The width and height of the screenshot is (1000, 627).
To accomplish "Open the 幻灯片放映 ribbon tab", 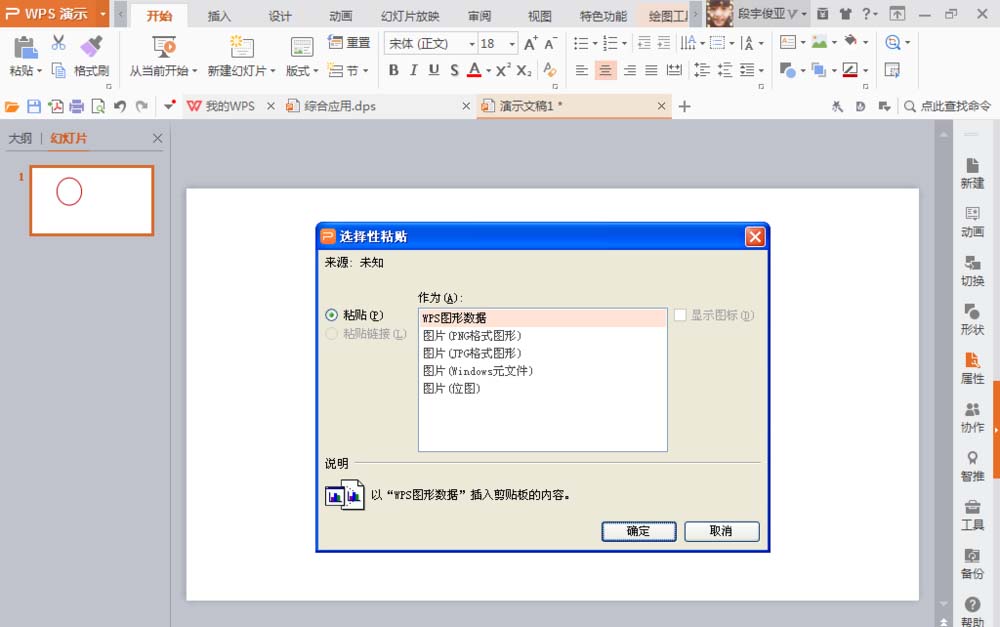I will point(410,16).
